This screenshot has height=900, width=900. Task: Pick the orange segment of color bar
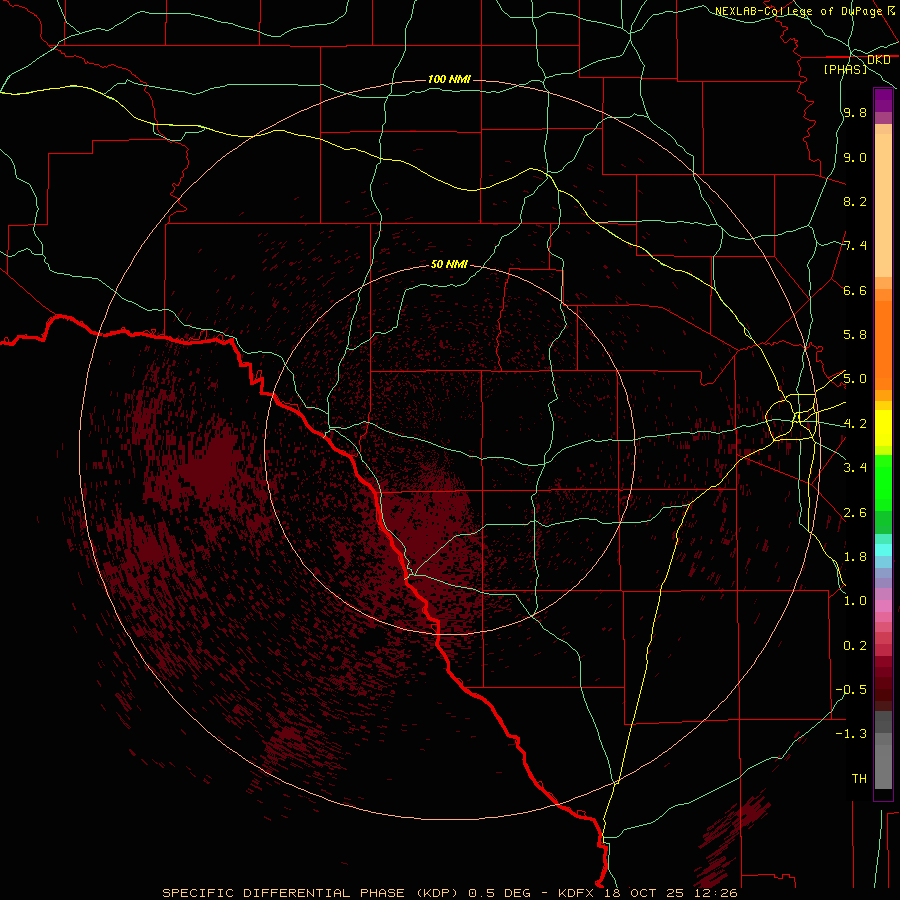[883, 346]
